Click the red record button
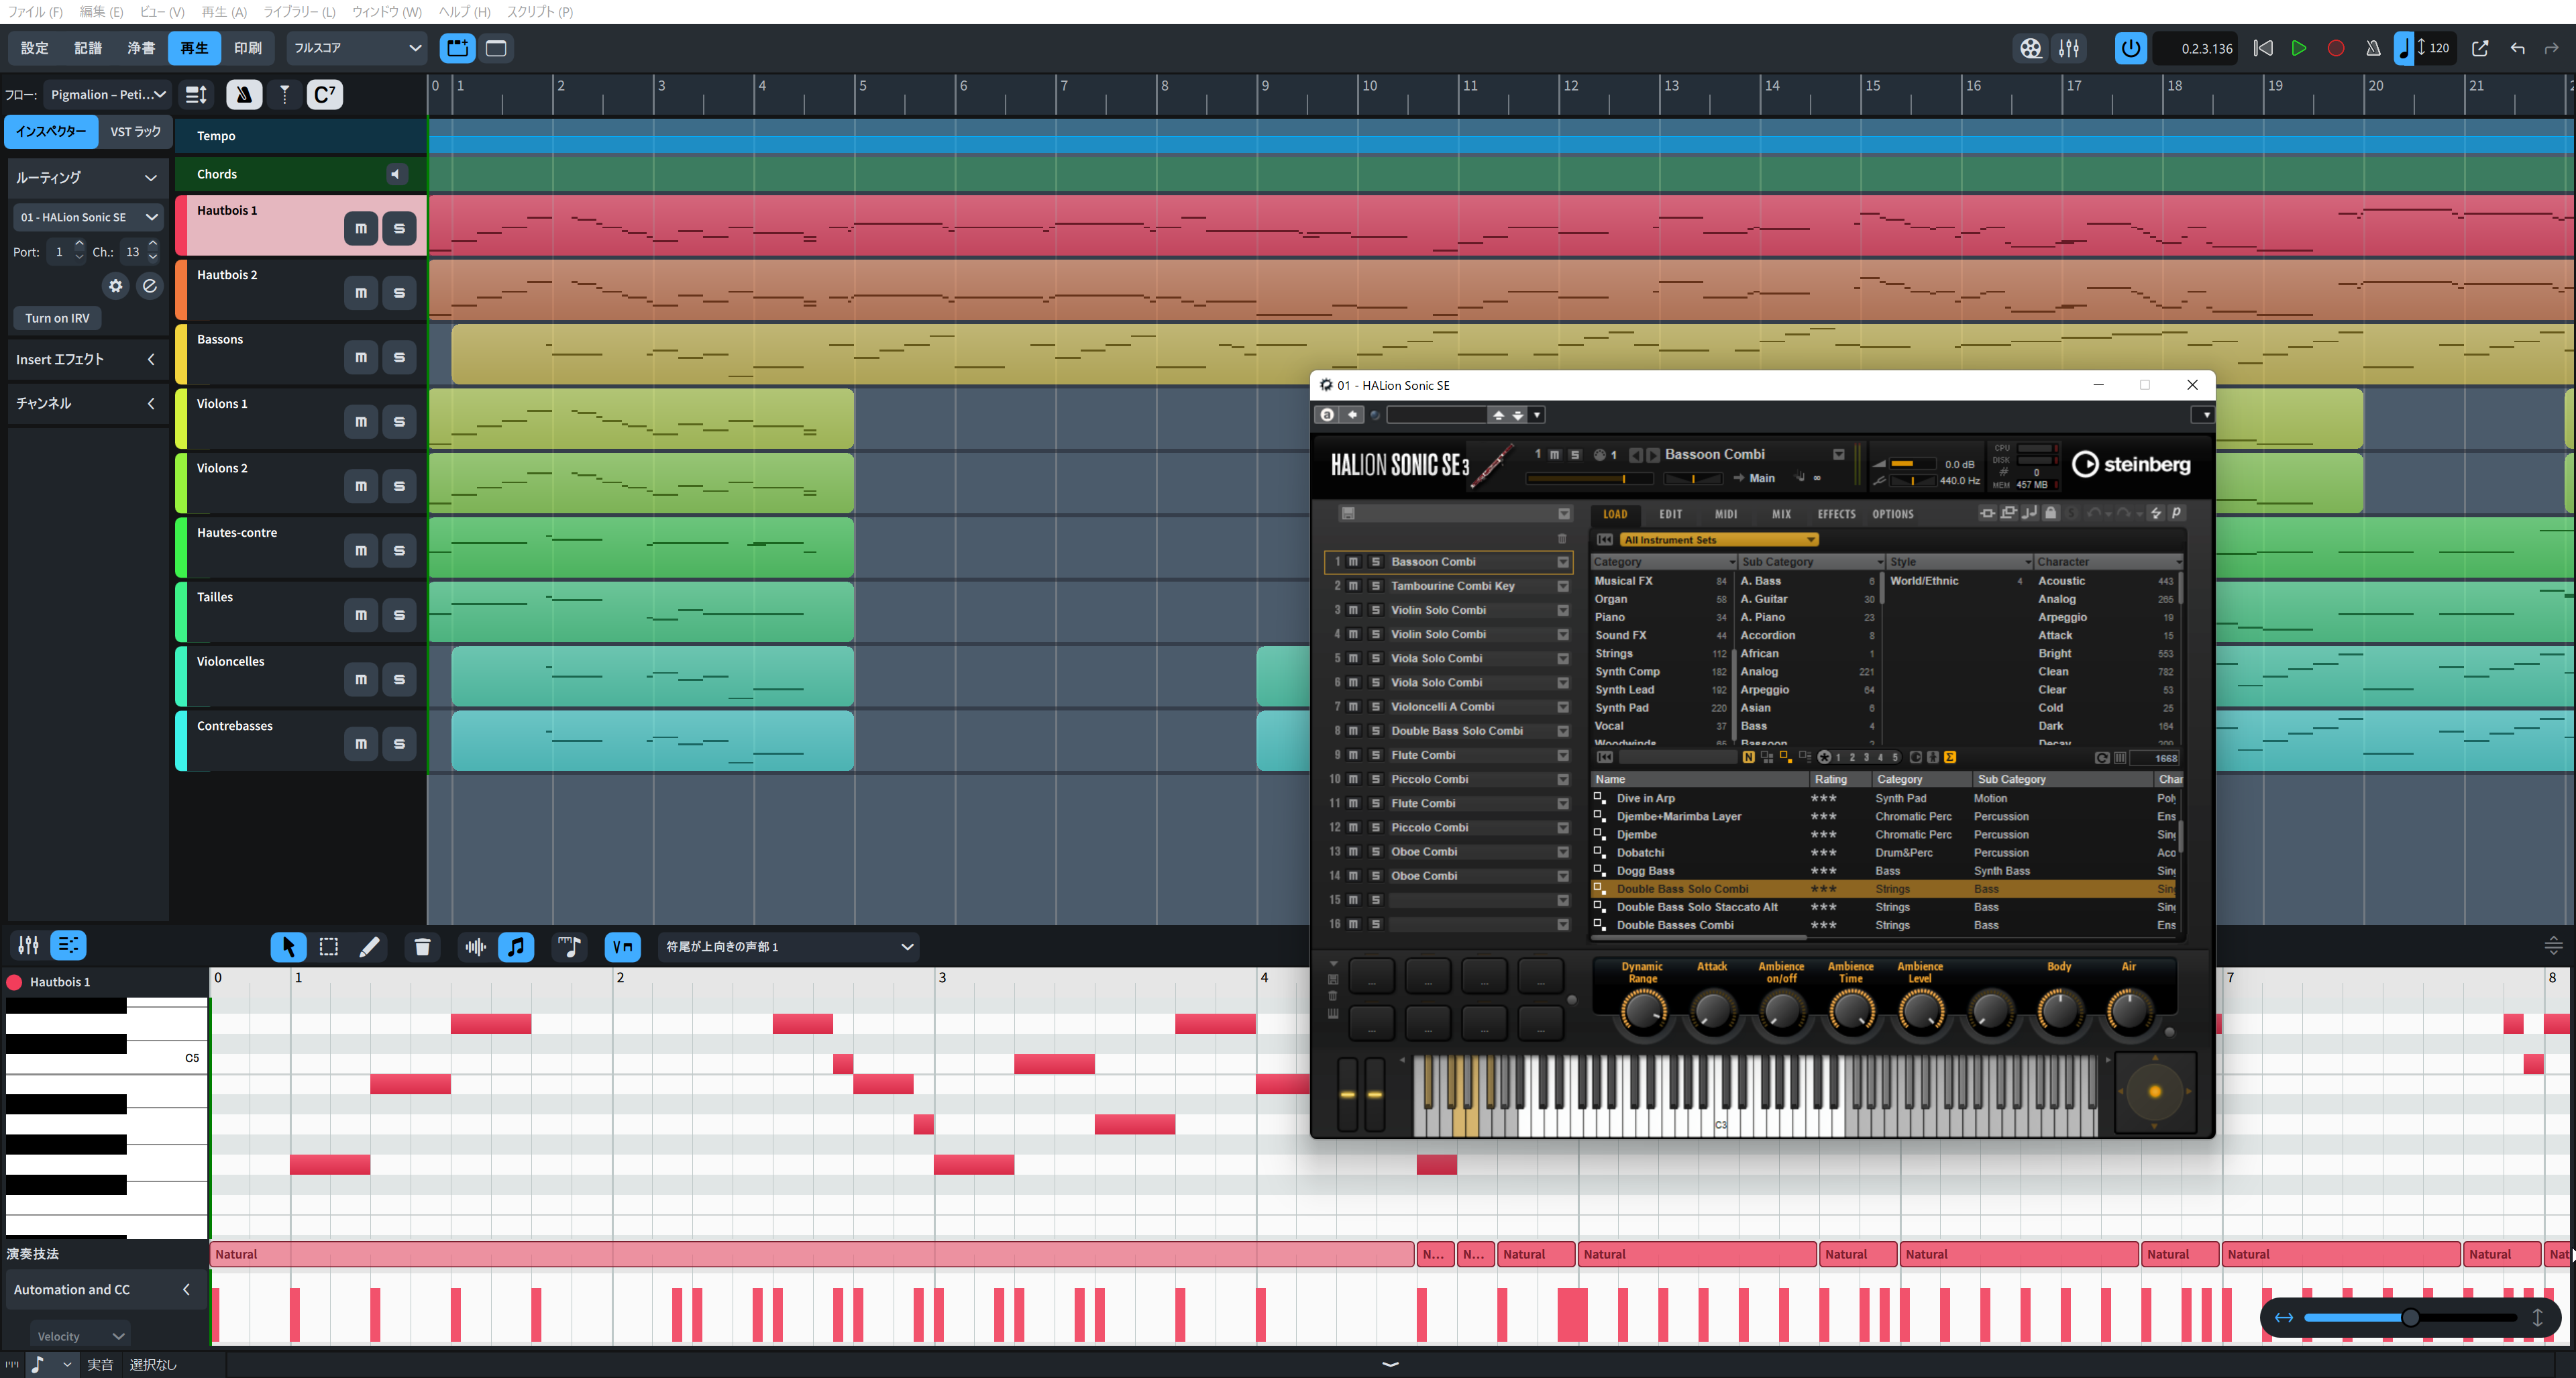Screen dimensions: 2576x1378 (x=2336, y=48)
